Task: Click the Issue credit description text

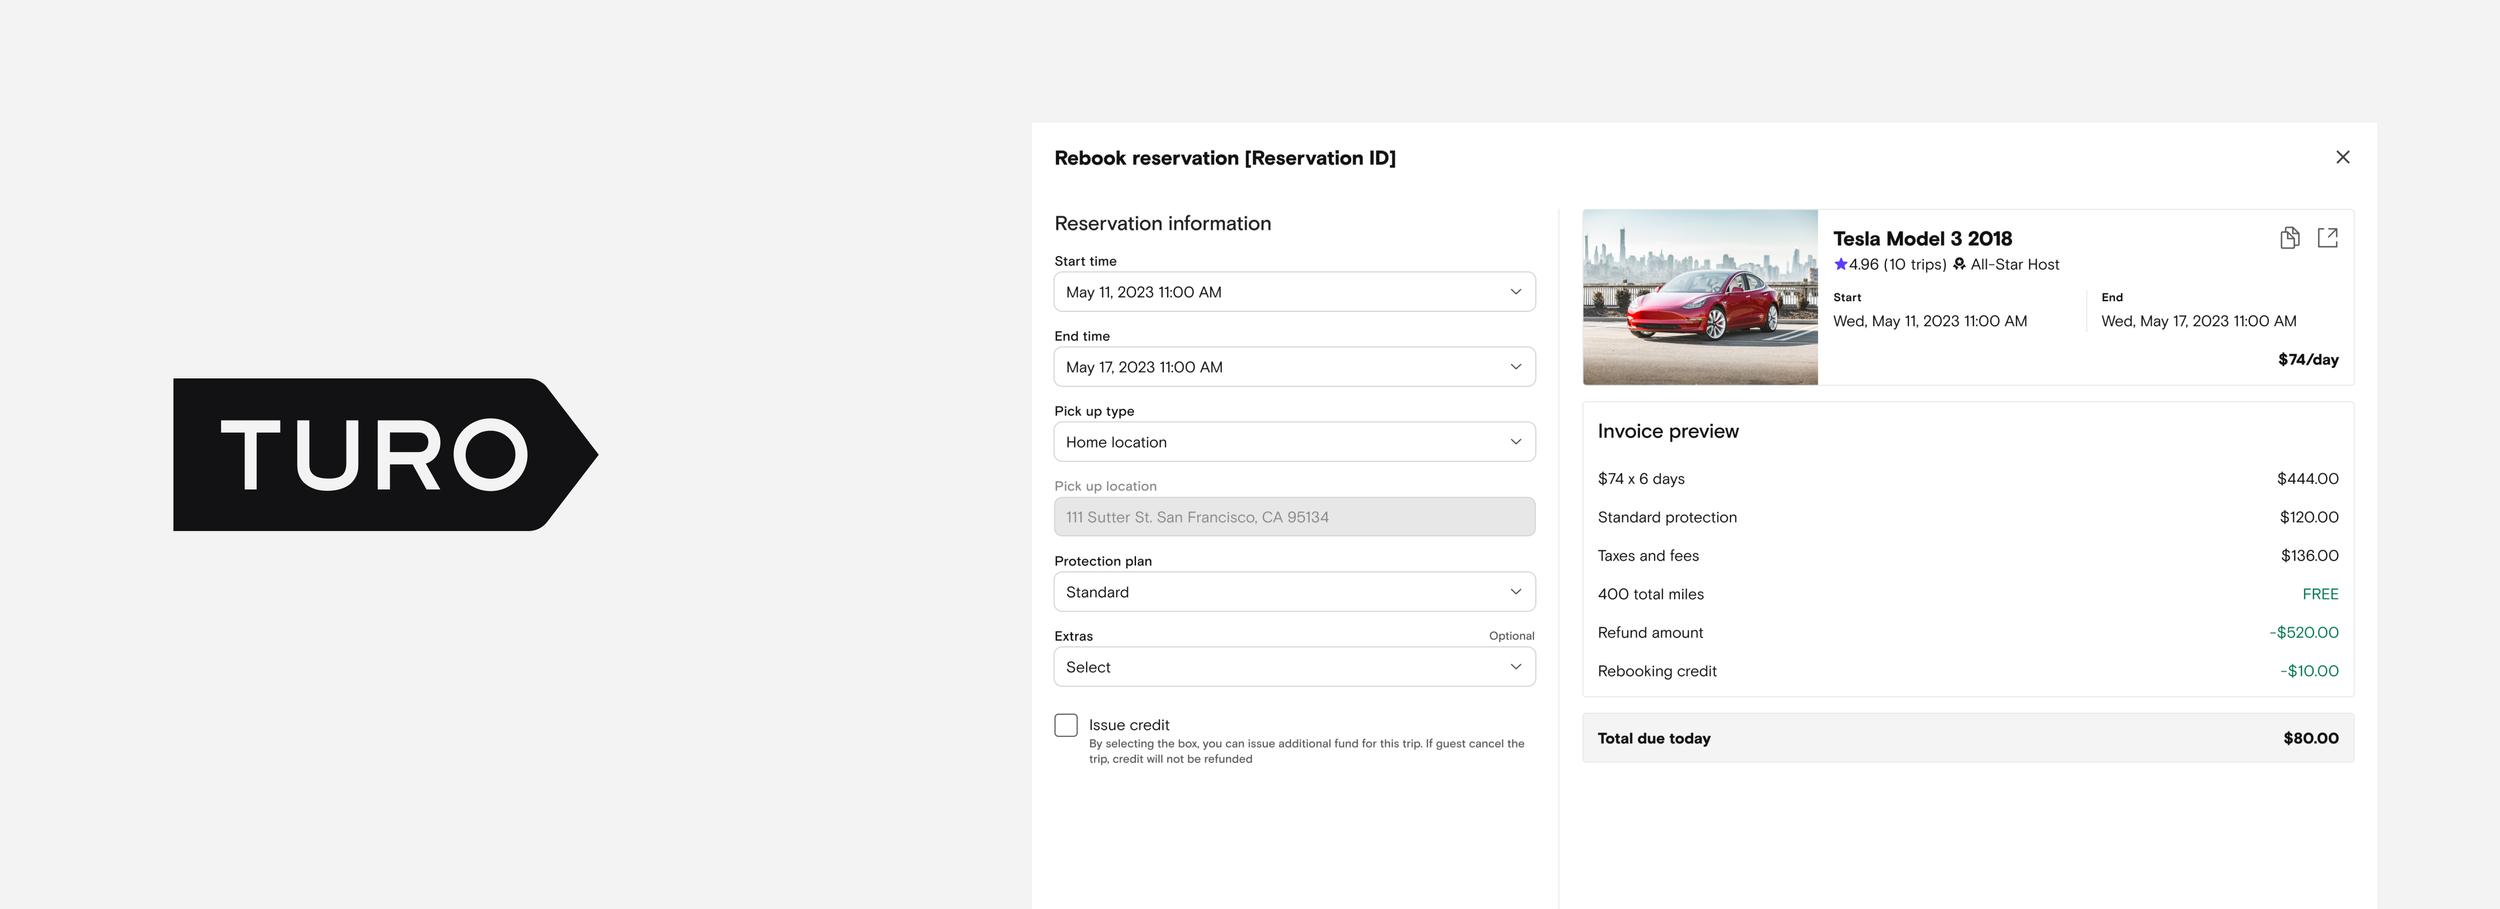Action: [1306, 751]
